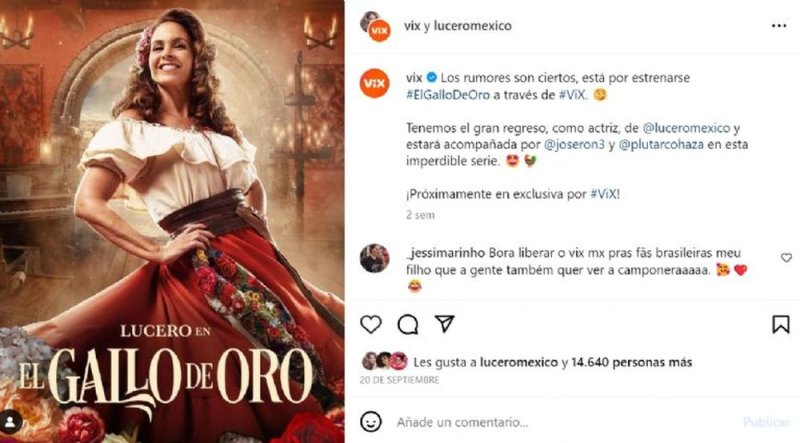Focus the Añade un comentario field
This screenshot has width=800, height=443.
561,422
